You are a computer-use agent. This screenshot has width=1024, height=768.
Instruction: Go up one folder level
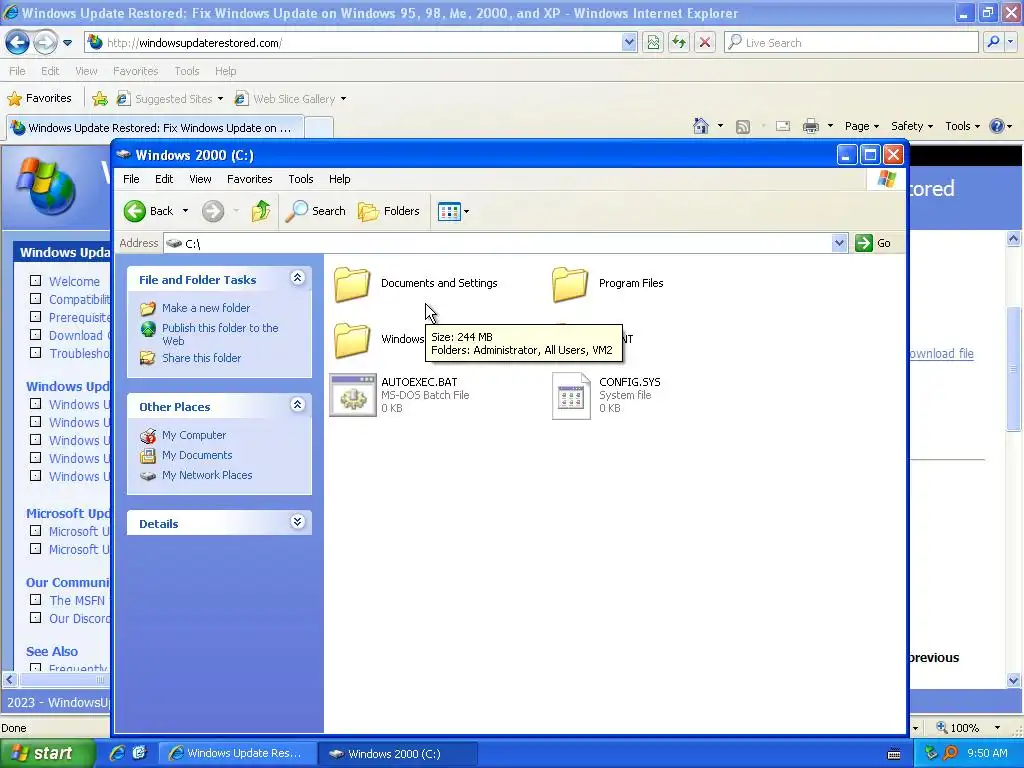point(261,211)
